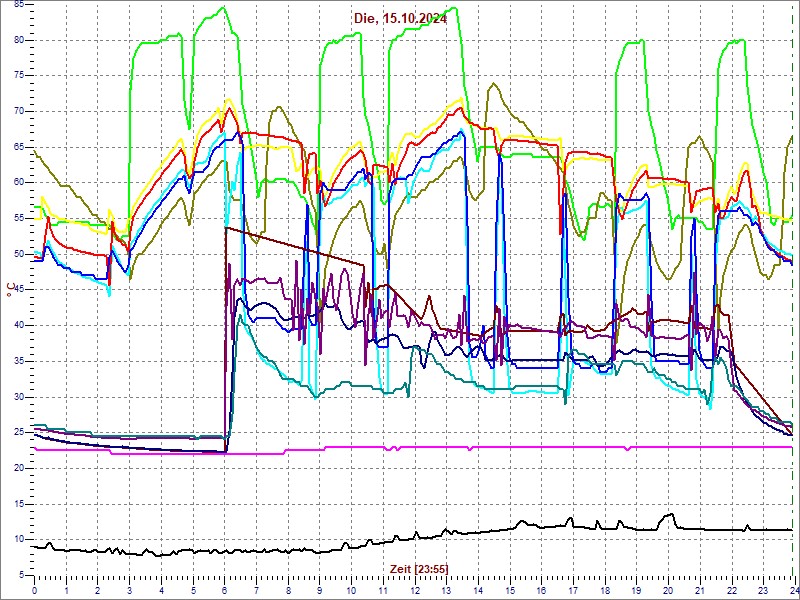The width and height of the screenshot is (800, 600).
Task: Click hour '18' on the time axis
Action: (605, 590)
